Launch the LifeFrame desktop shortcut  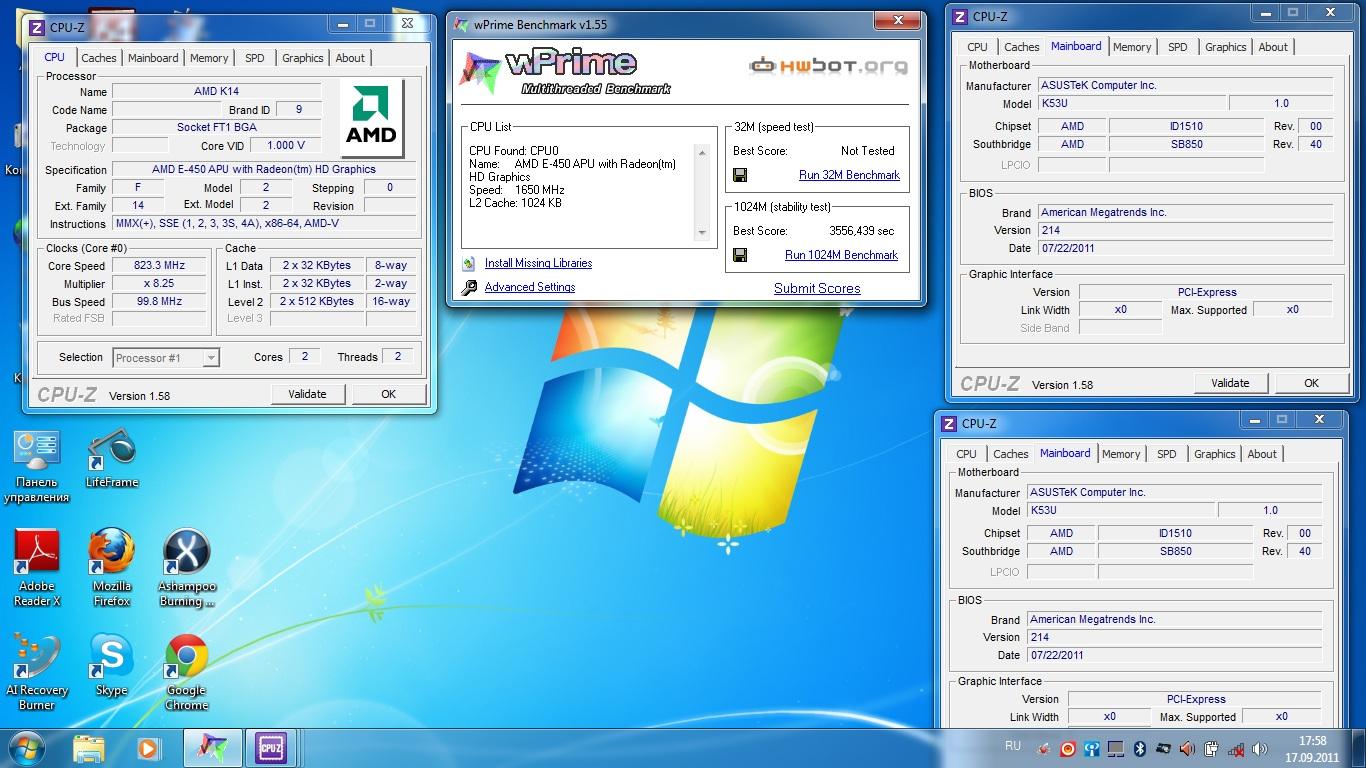111,458
